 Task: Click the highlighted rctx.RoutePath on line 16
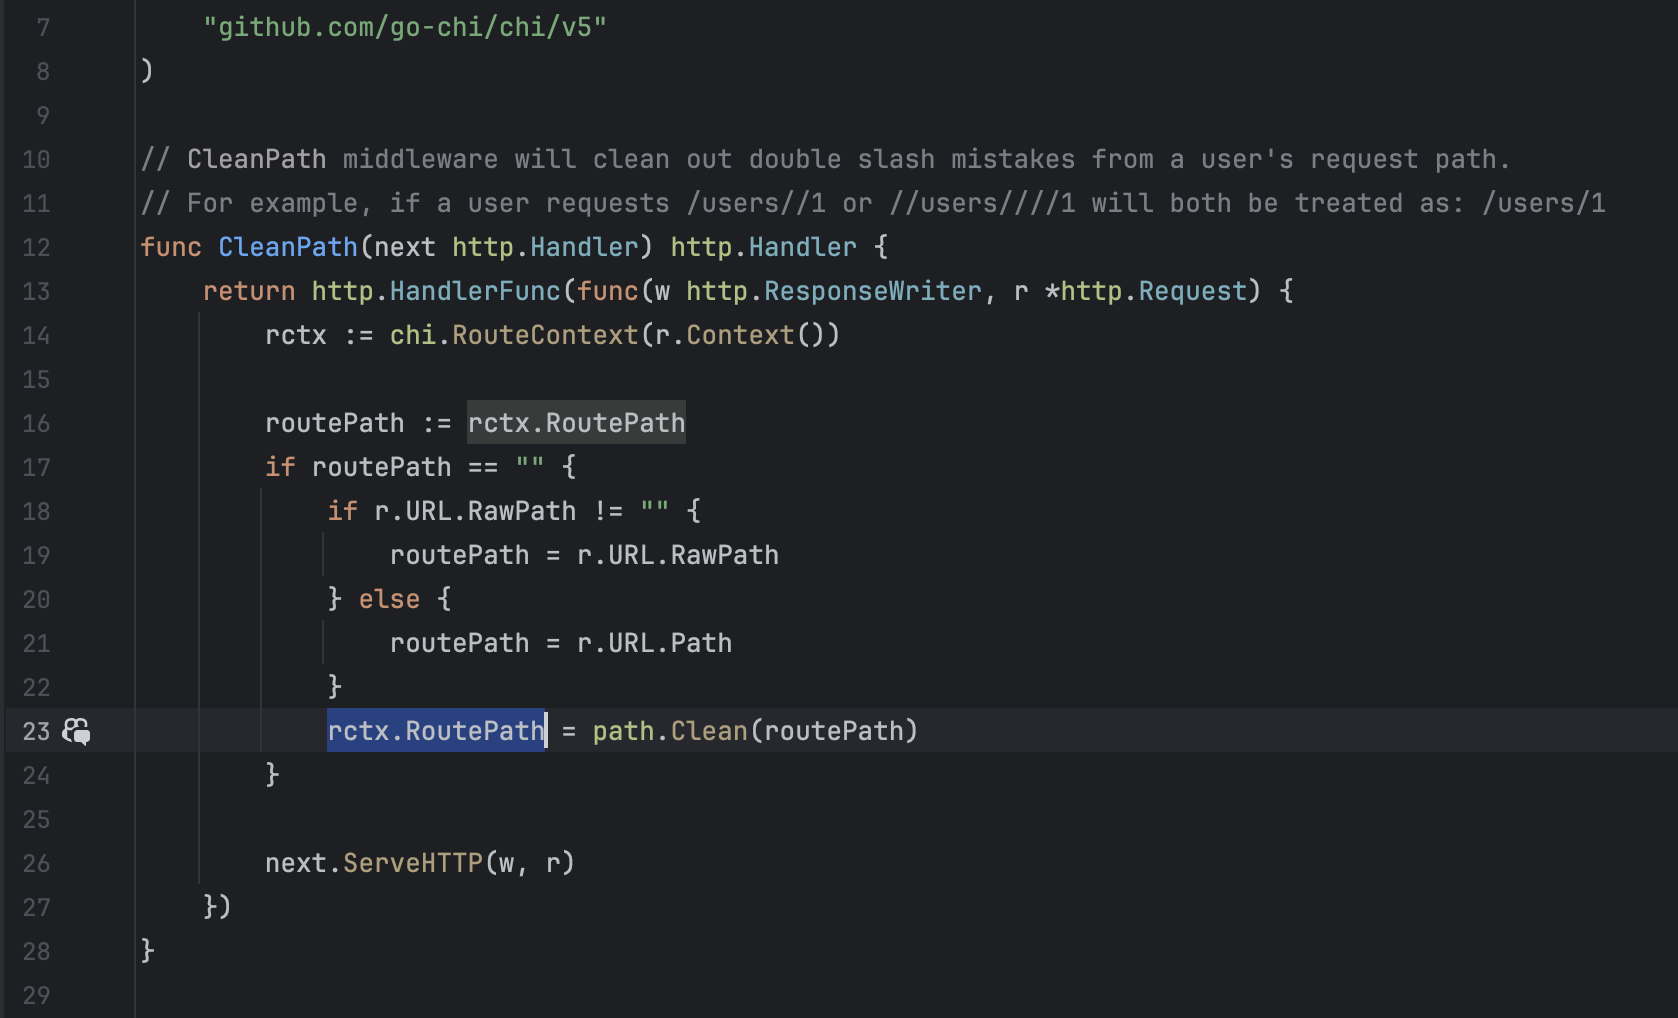pos(576,423)
